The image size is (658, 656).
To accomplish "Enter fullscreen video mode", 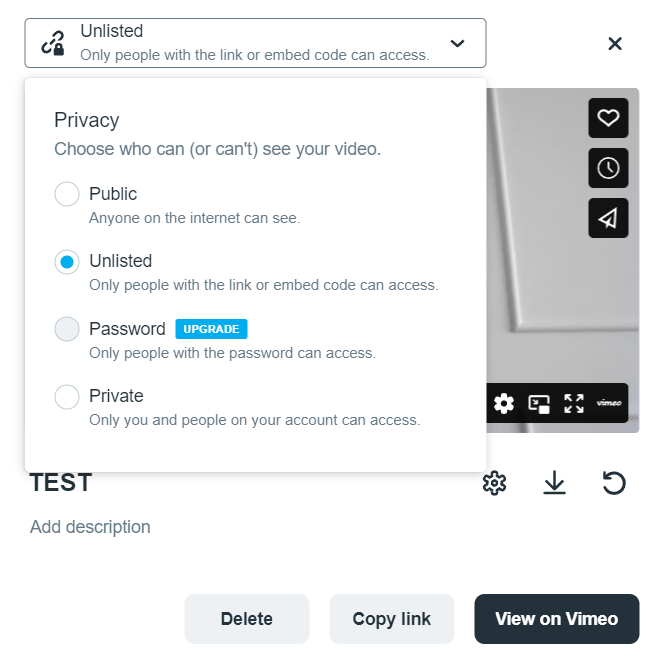I will point(574,403).
